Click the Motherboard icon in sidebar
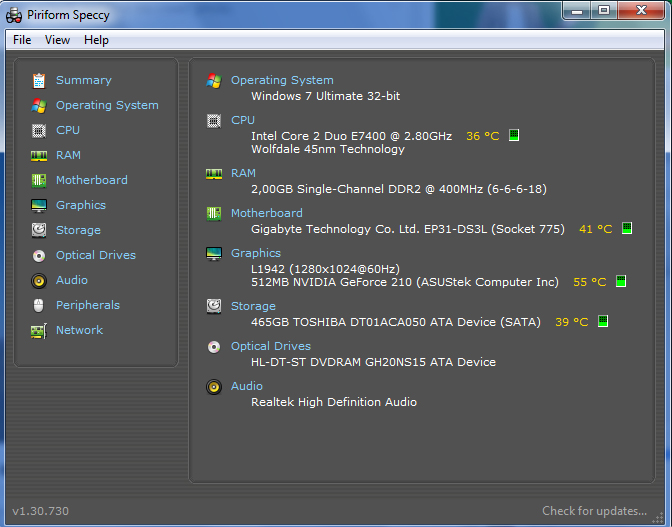 click(39, 180)
